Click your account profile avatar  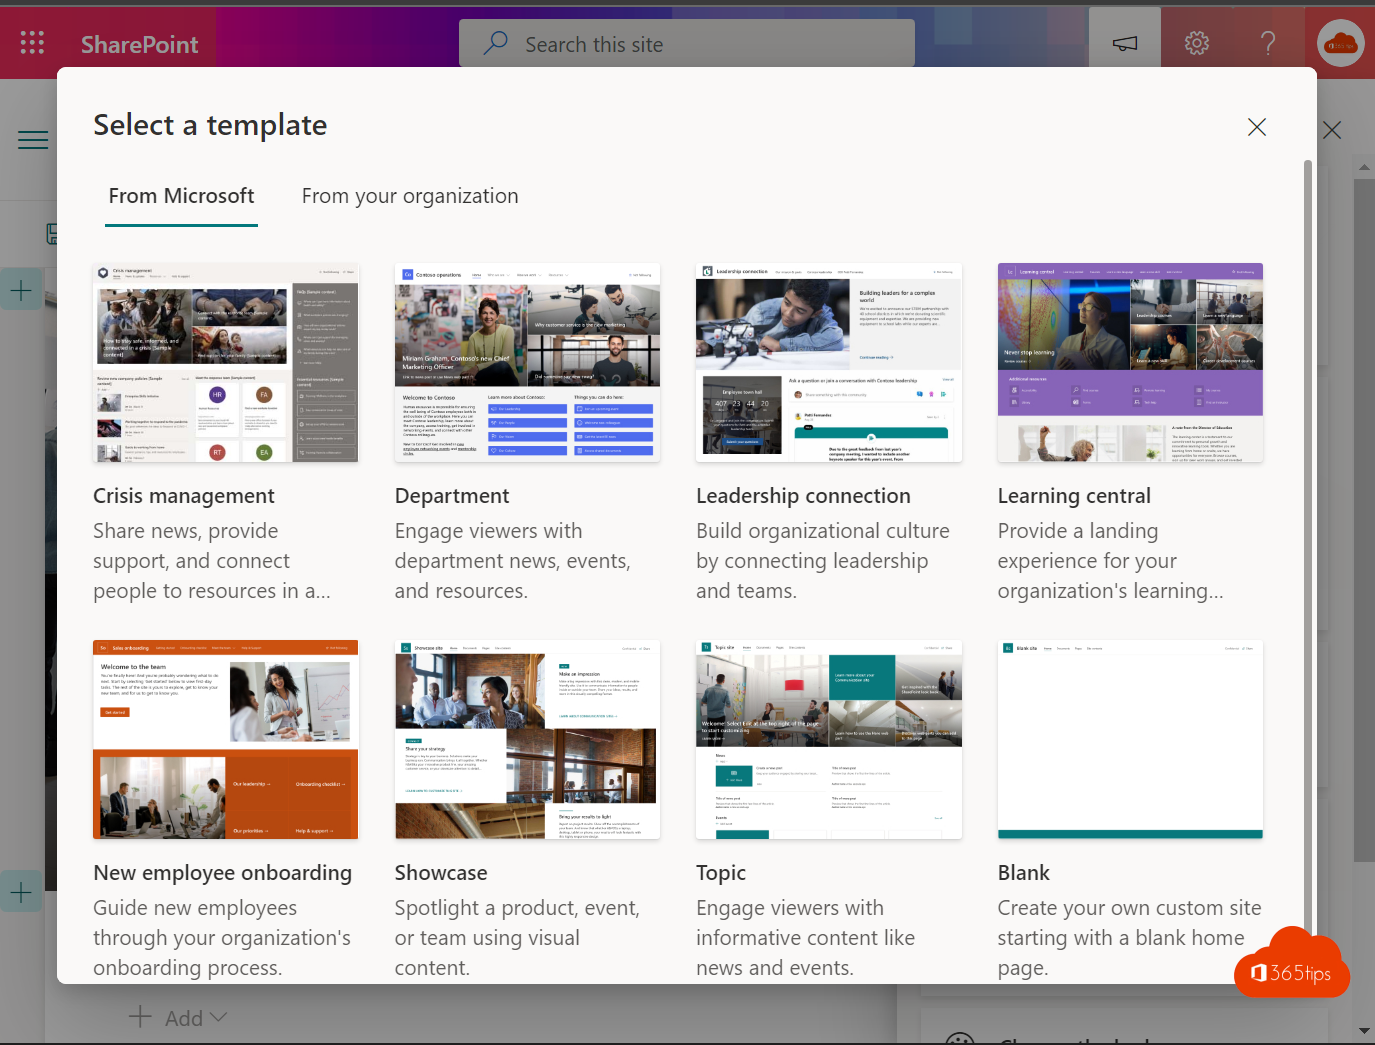[x=1339, y=43]
